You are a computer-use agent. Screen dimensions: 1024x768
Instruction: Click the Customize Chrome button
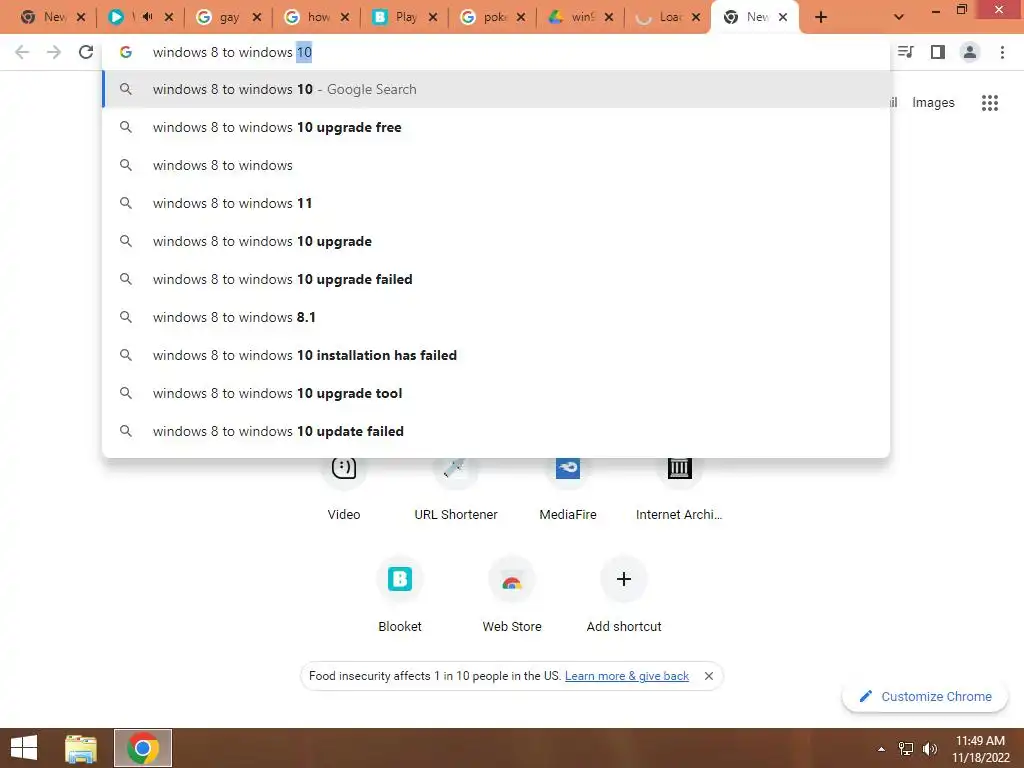tap(925, 696)
